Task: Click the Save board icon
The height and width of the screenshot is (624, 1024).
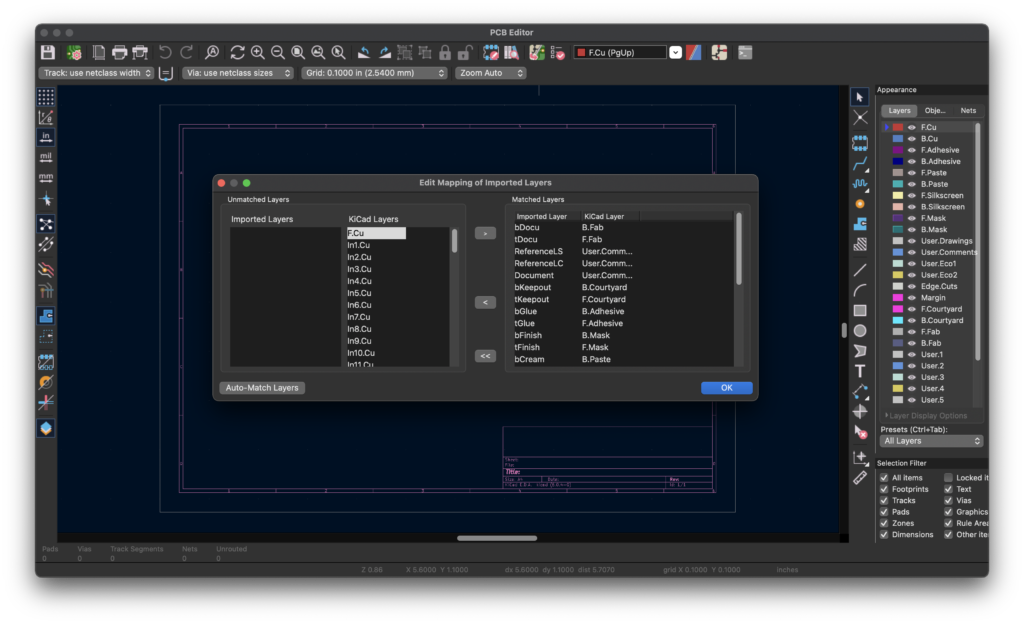Action: click(48, 52)
